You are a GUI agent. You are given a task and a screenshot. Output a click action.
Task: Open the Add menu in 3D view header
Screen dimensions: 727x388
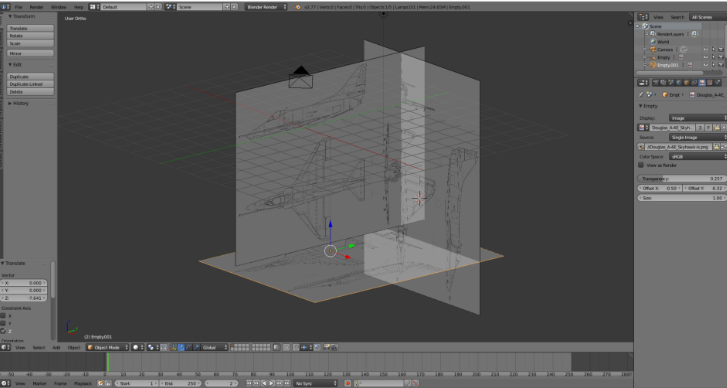[x=56, y=347]
